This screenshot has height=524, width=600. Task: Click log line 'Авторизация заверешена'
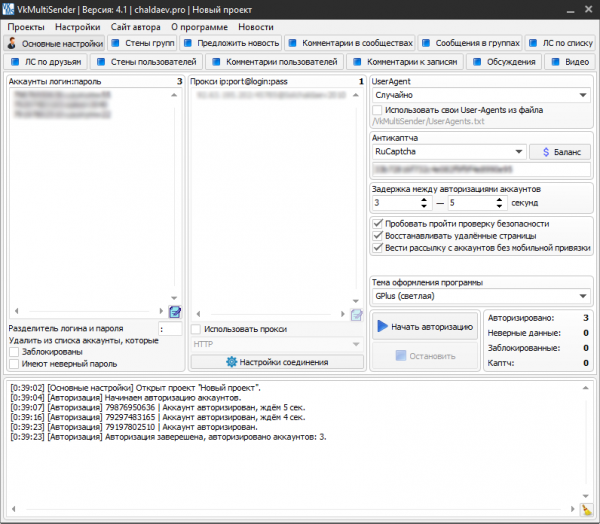pos(169,437)
